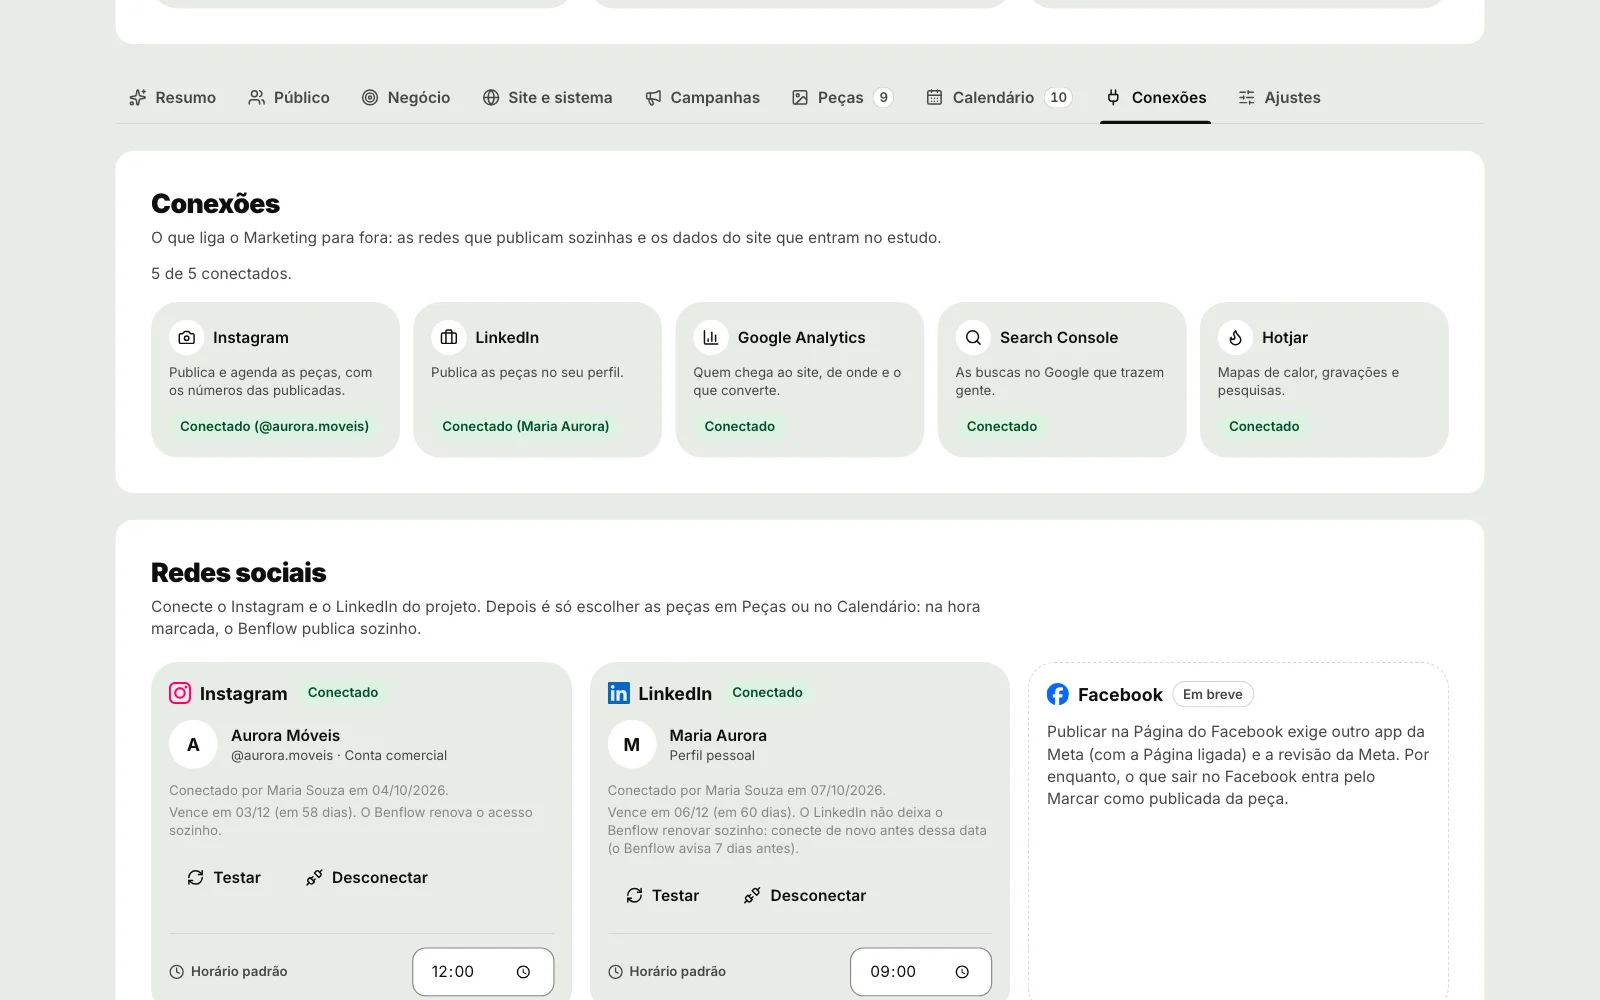Click the Facebook logo icon

pos(1058,694)
